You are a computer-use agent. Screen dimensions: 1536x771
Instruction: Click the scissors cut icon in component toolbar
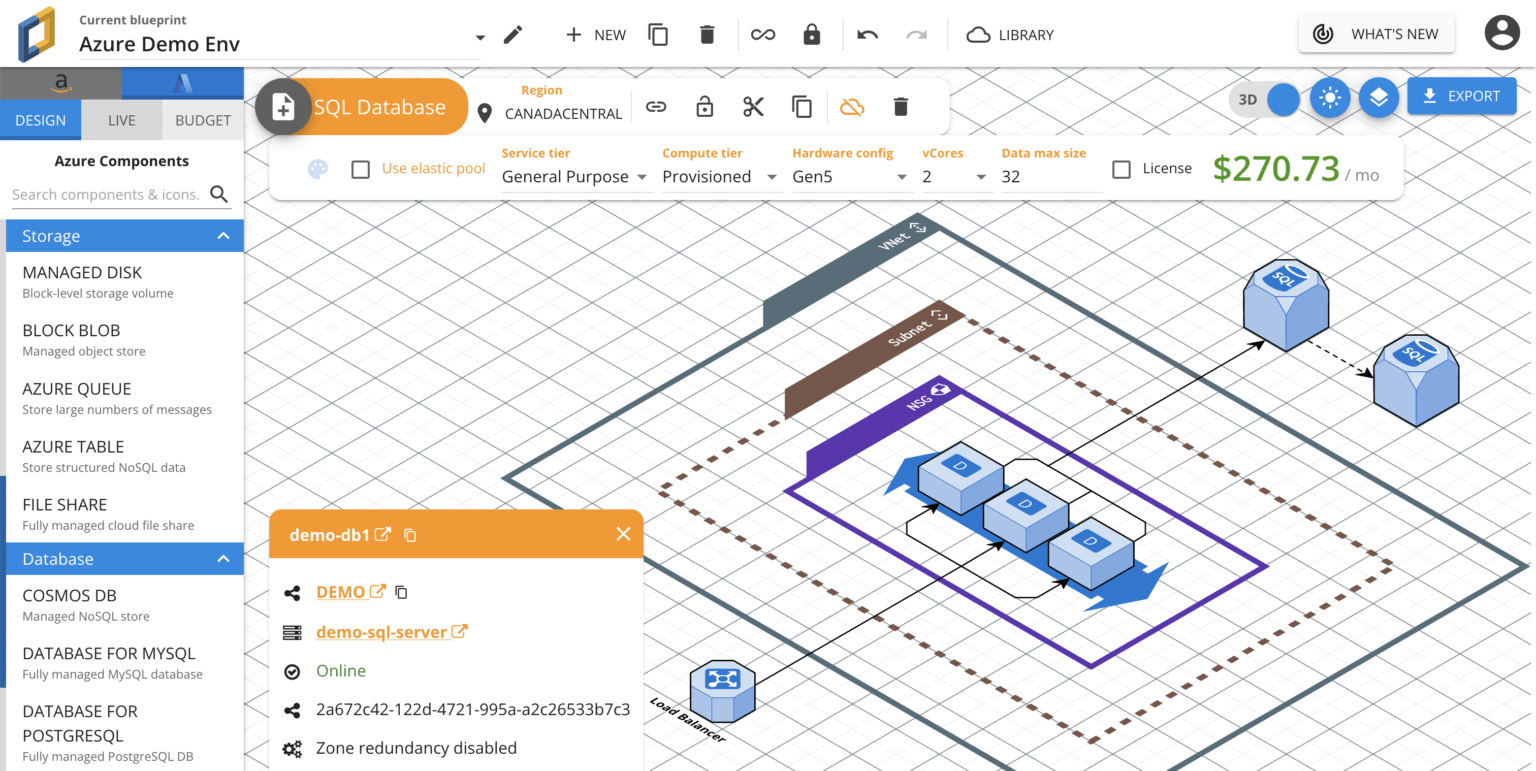pyautogui.click(x=753, y=106)
